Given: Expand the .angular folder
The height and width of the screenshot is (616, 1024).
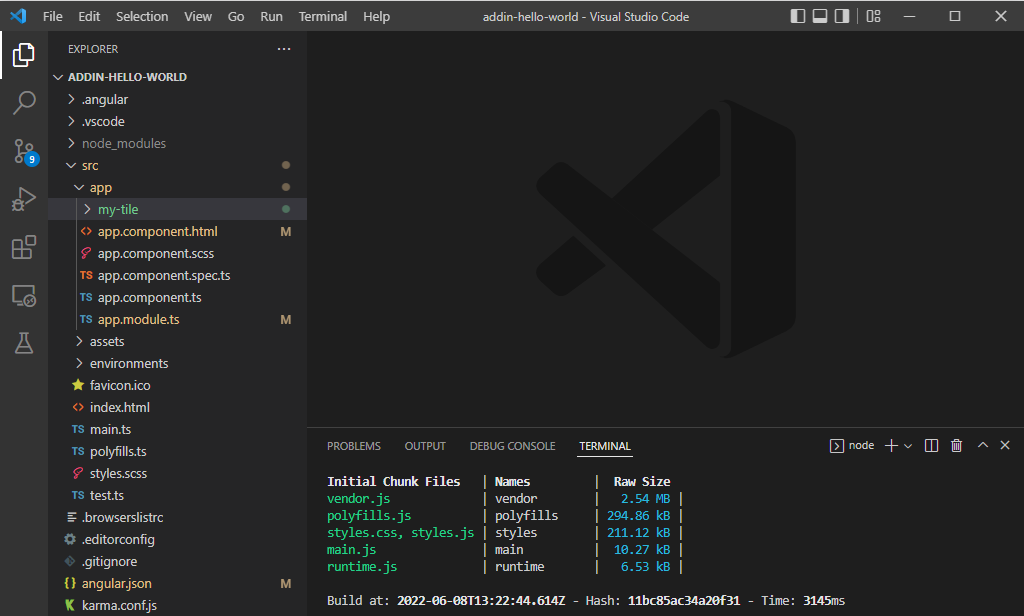Looking at the screenshot, I should click(x=178, y=99).
